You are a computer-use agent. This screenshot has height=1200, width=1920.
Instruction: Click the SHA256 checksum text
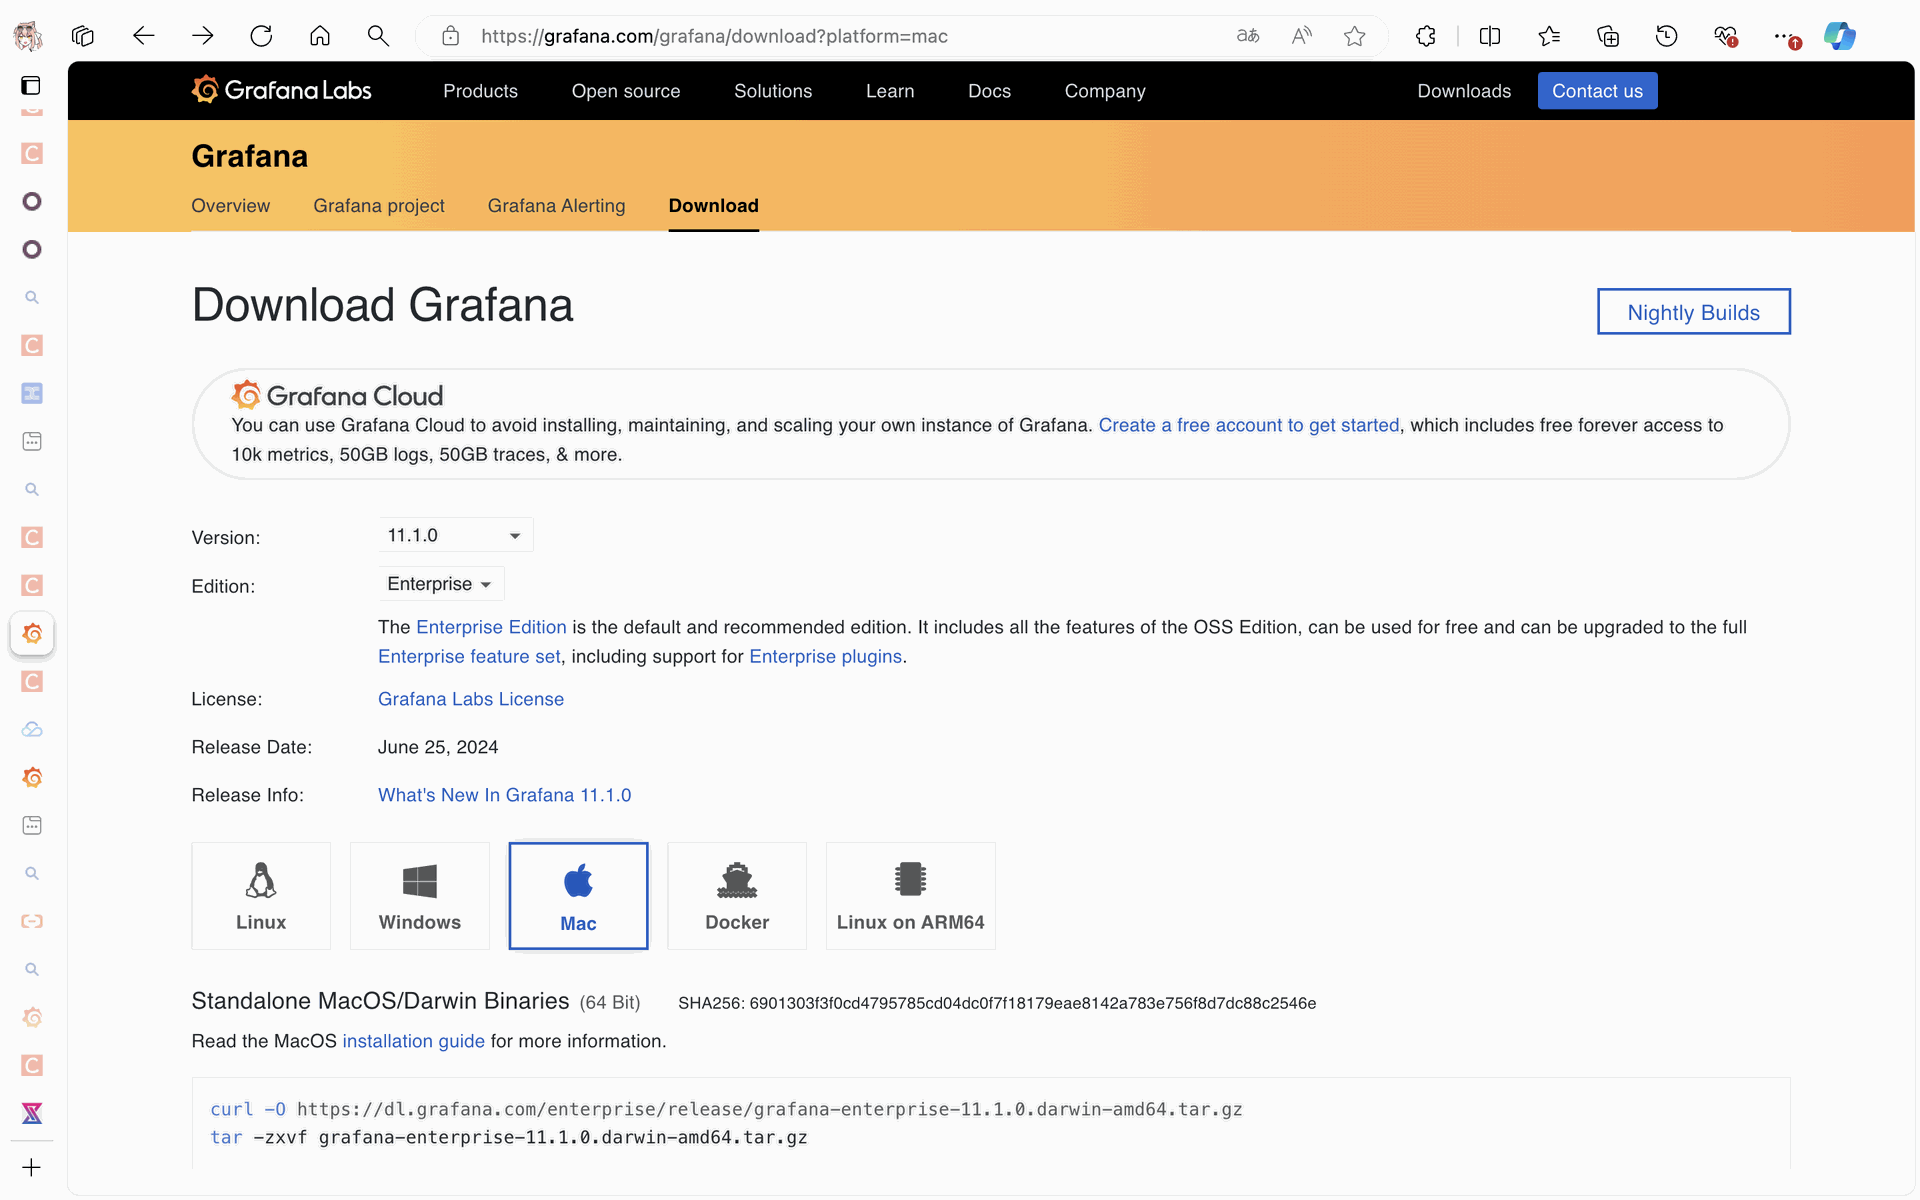tap(997, 1003)
